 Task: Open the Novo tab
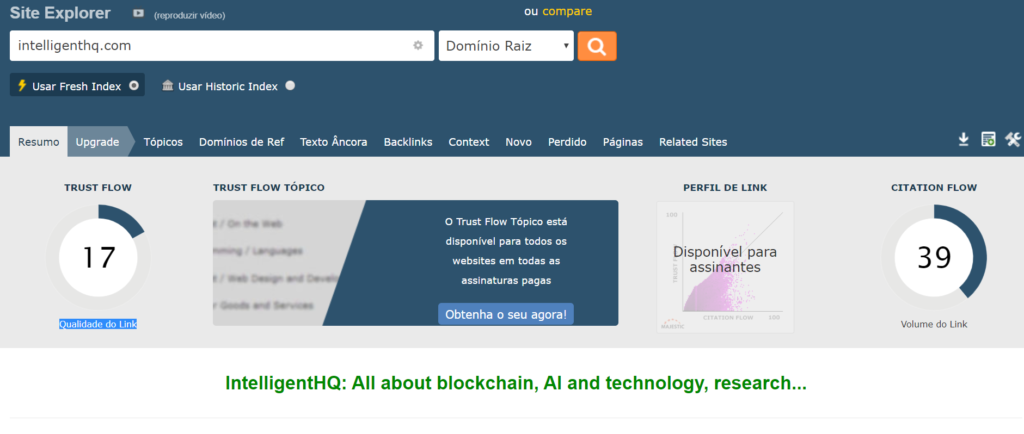[519, 142]
